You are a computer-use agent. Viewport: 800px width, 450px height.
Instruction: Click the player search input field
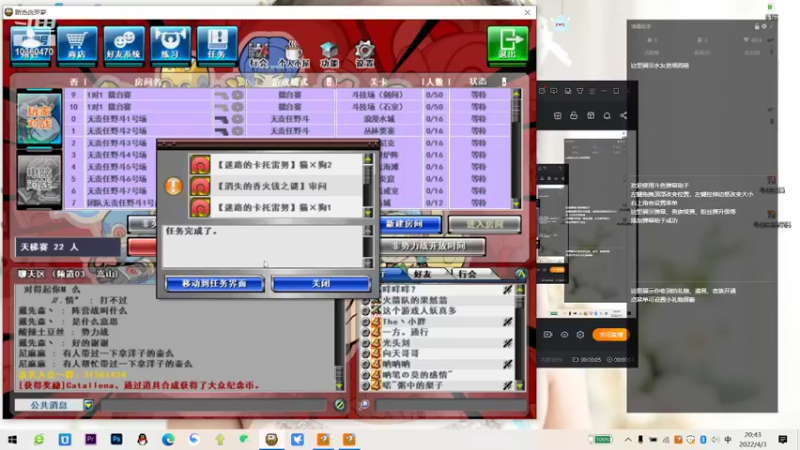click(451, 405)
